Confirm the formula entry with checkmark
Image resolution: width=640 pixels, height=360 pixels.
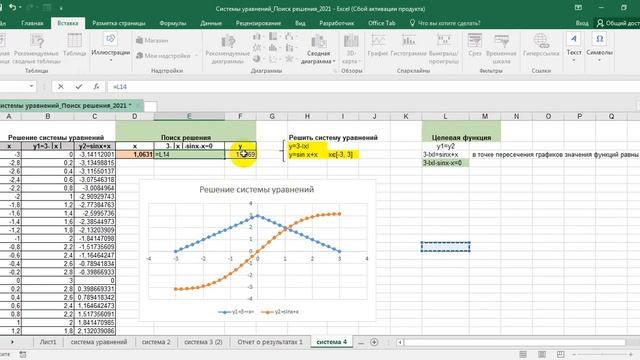[79, 87]
